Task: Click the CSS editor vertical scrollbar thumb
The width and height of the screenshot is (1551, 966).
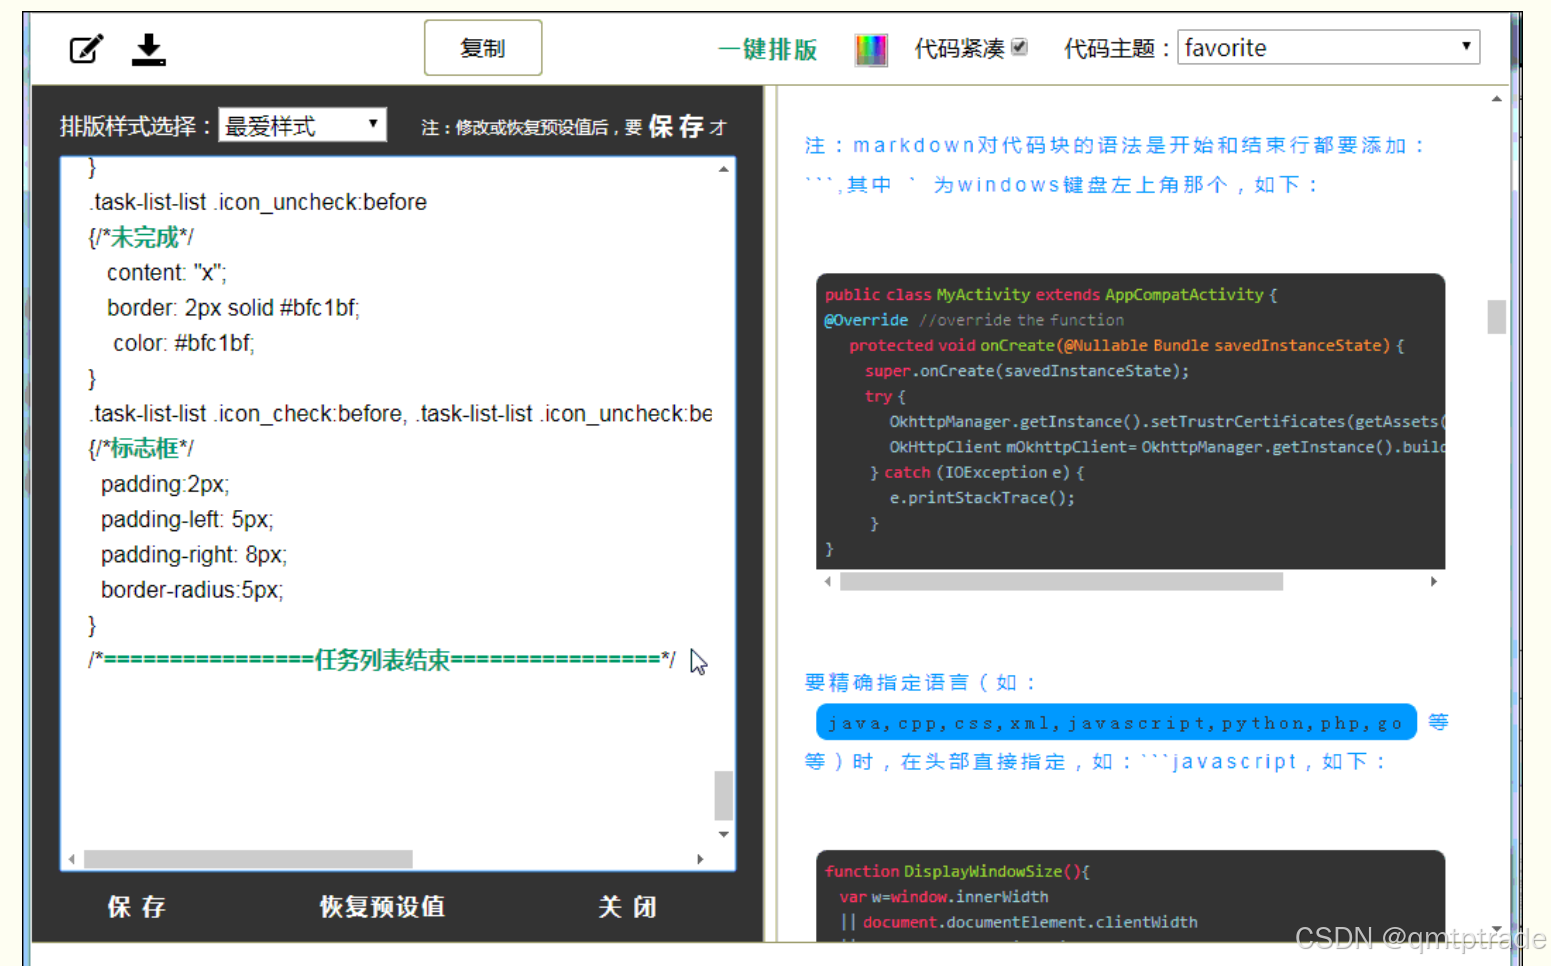Action: [723, 795]
